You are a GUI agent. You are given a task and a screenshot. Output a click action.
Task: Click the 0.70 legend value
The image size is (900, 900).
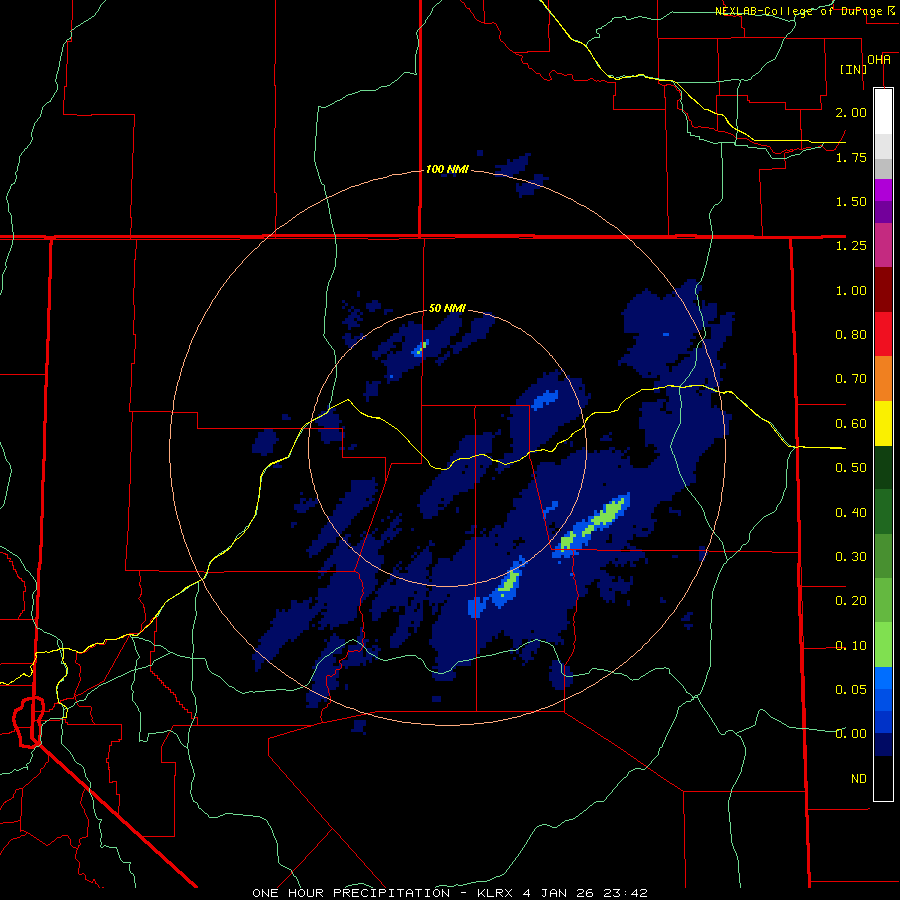[x=851, y=379]
